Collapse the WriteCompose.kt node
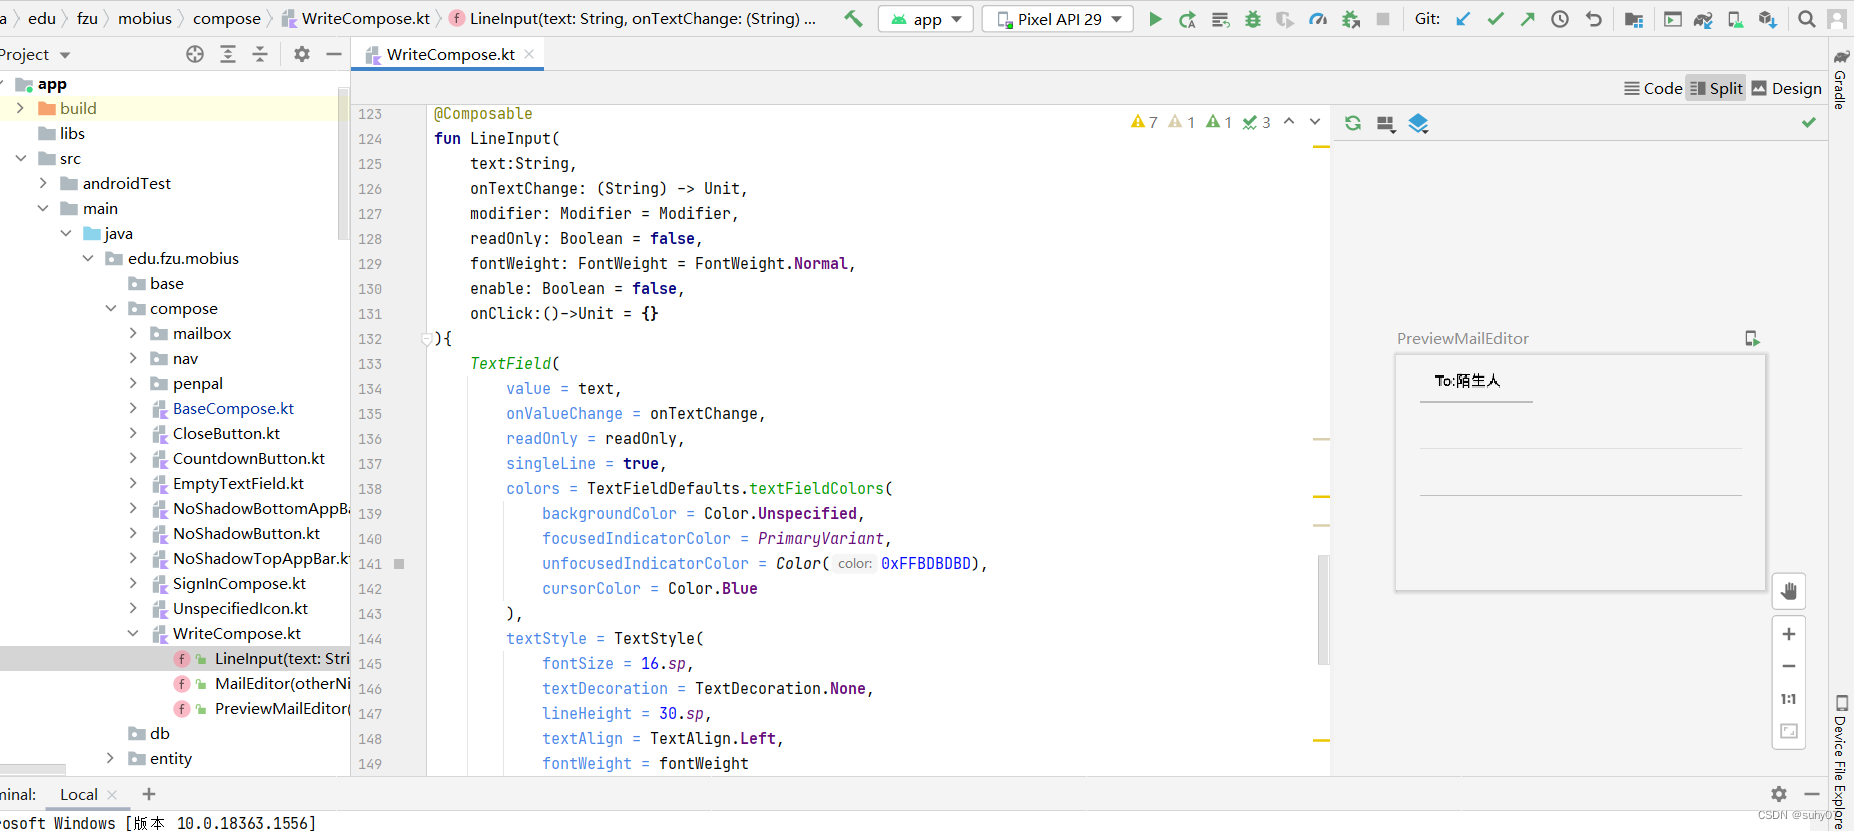Image resolution: width=1854 pixels, height=831 pixels. (133, 633)
